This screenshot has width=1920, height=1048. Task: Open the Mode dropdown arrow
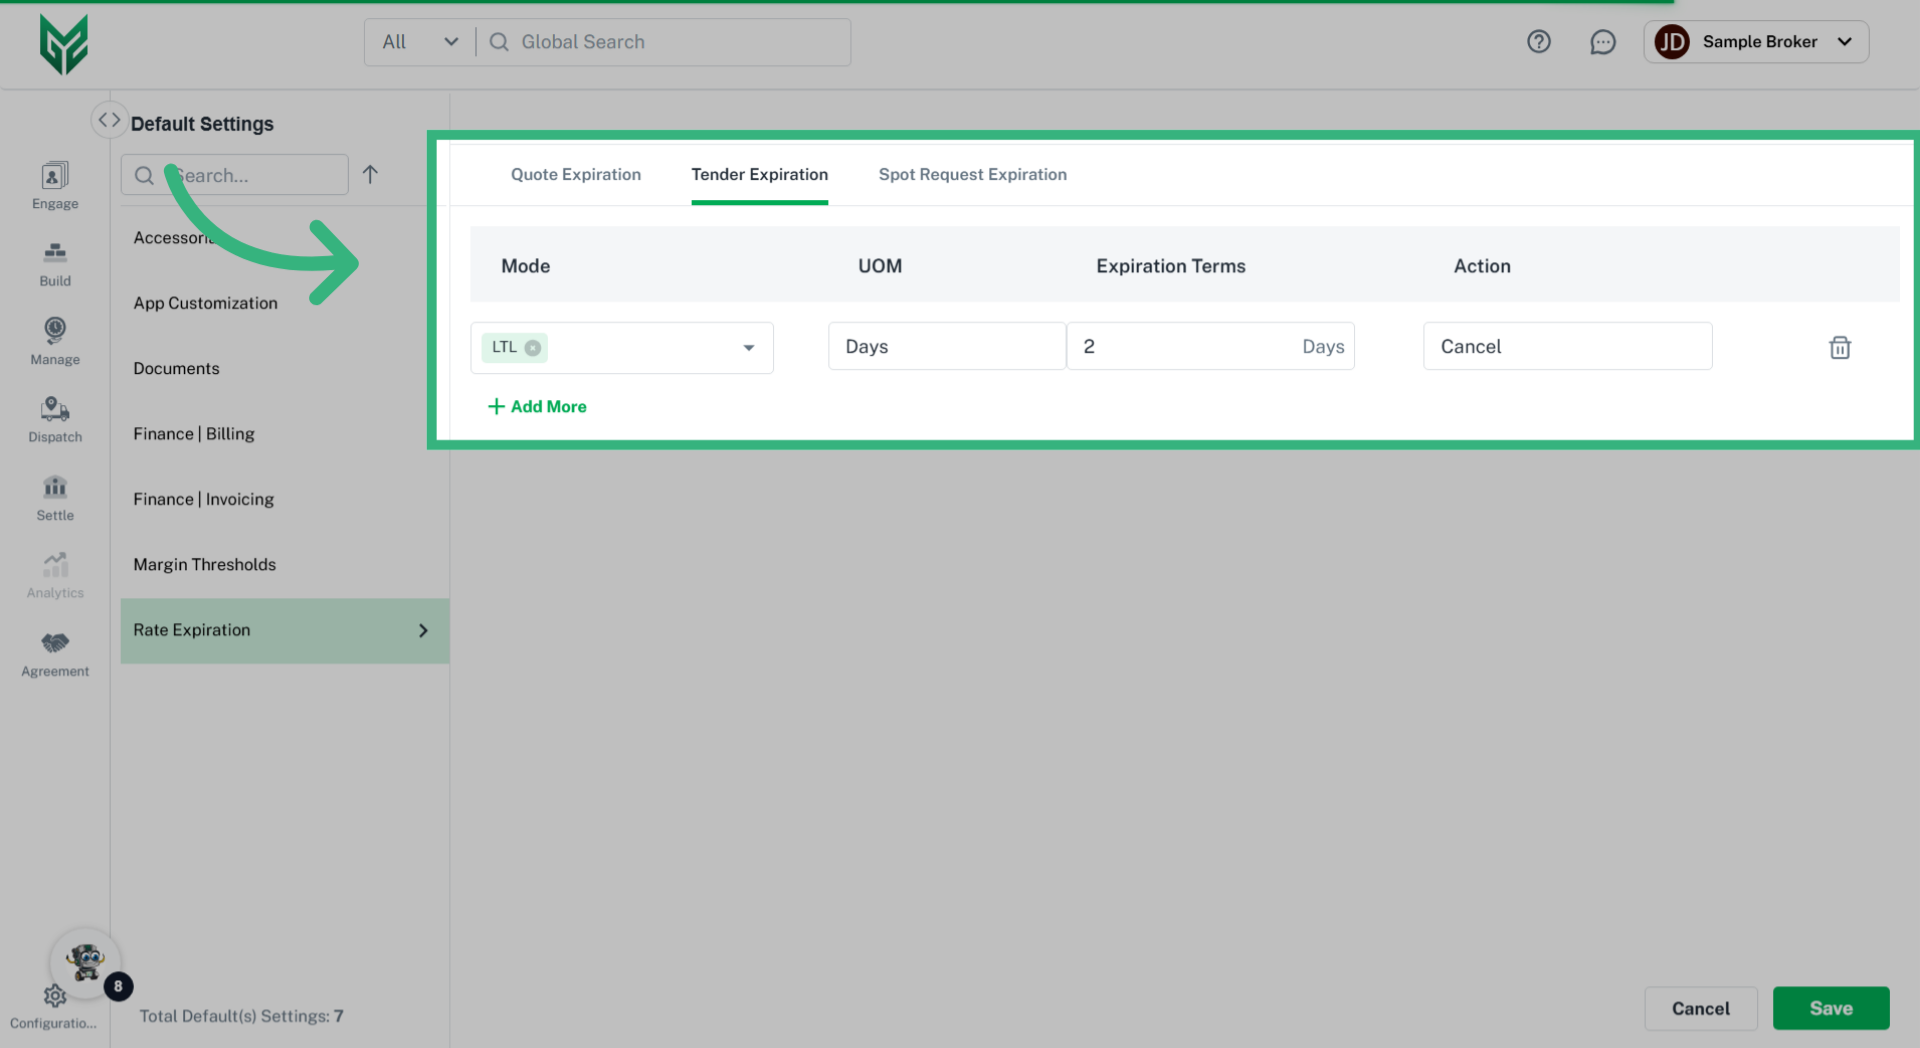(x=748, y=348)
